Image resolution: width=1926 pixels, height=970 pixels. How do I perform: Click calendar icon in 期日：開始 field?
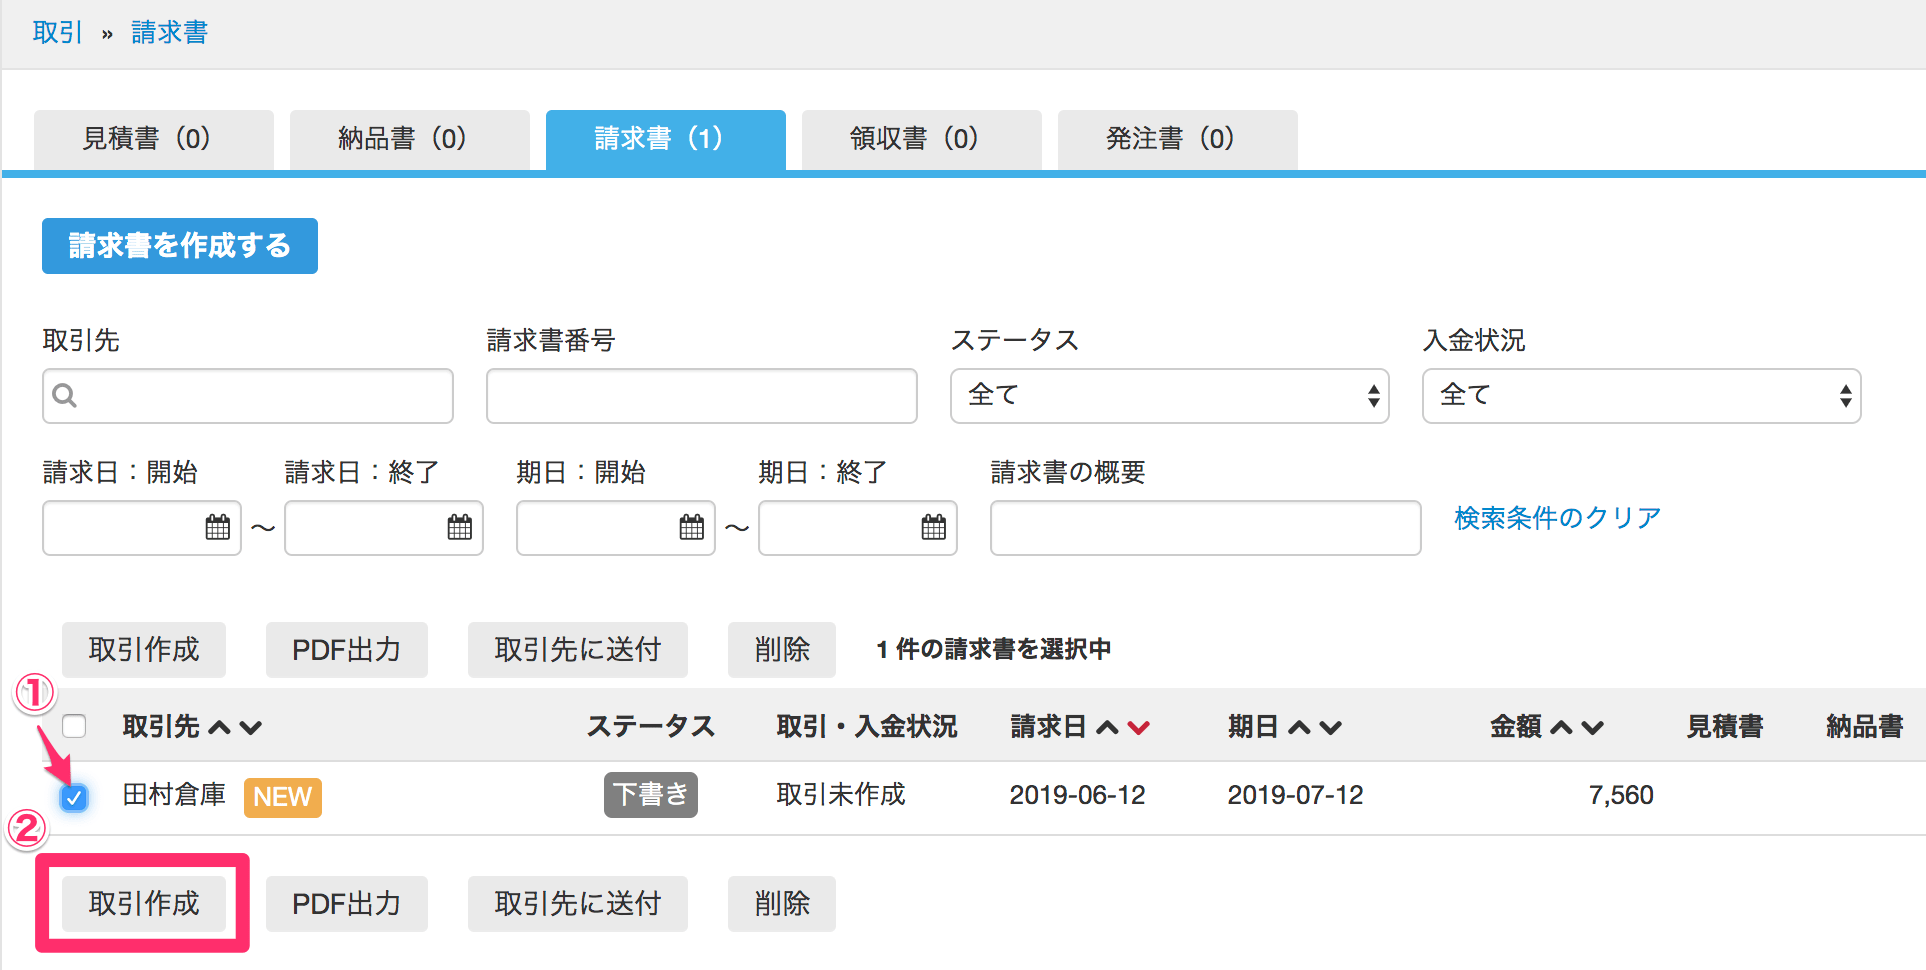(x=691, y=527)
